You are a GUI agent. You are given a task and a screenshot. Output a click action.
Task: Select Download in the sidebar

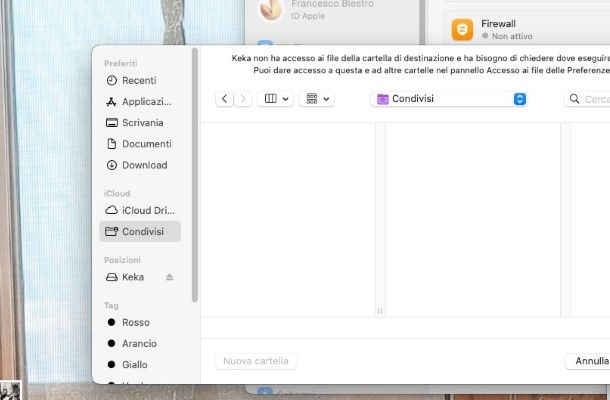coord(140,165)
